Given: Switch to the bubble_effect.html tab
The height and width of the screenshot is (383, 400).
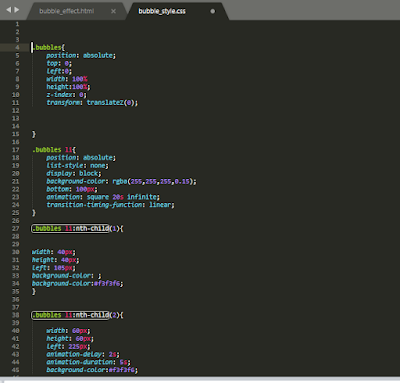Looking at the screenshot, I should 66,11.
